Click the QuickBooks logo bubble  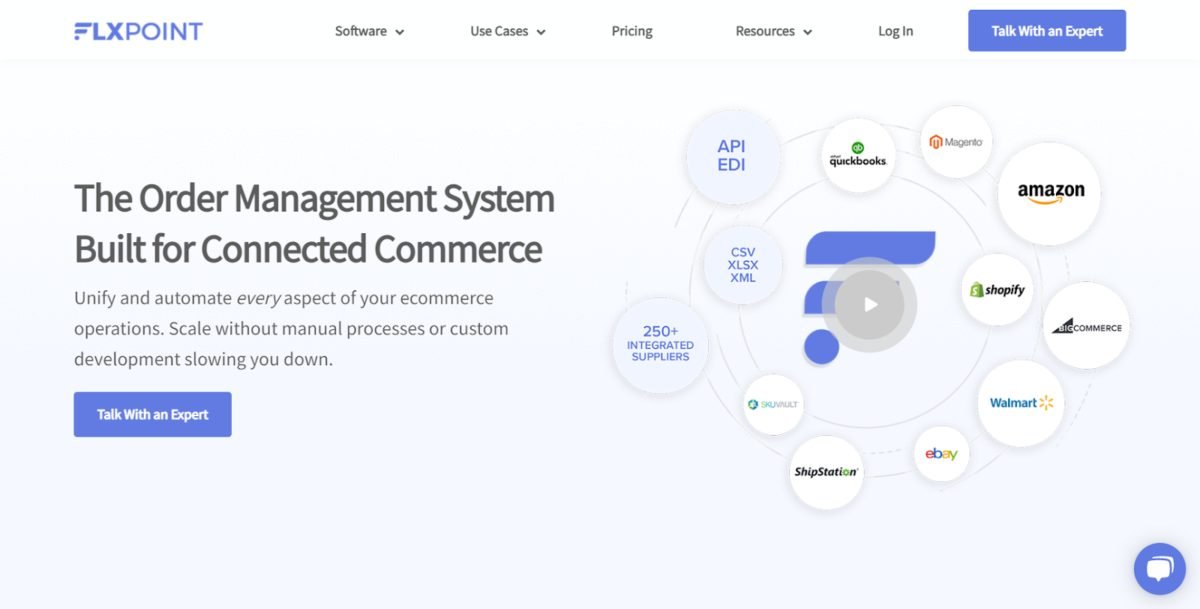click(858, 155)
